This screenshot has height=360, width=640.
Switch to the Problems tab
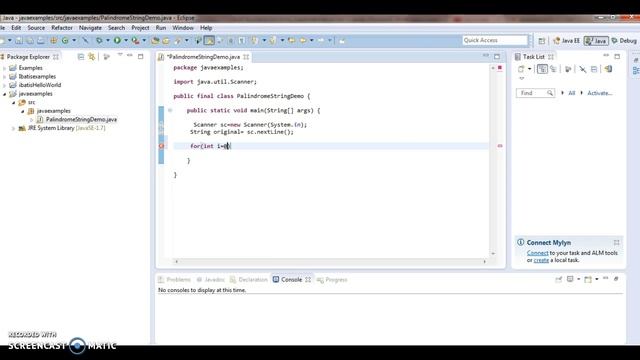[175, 280]
